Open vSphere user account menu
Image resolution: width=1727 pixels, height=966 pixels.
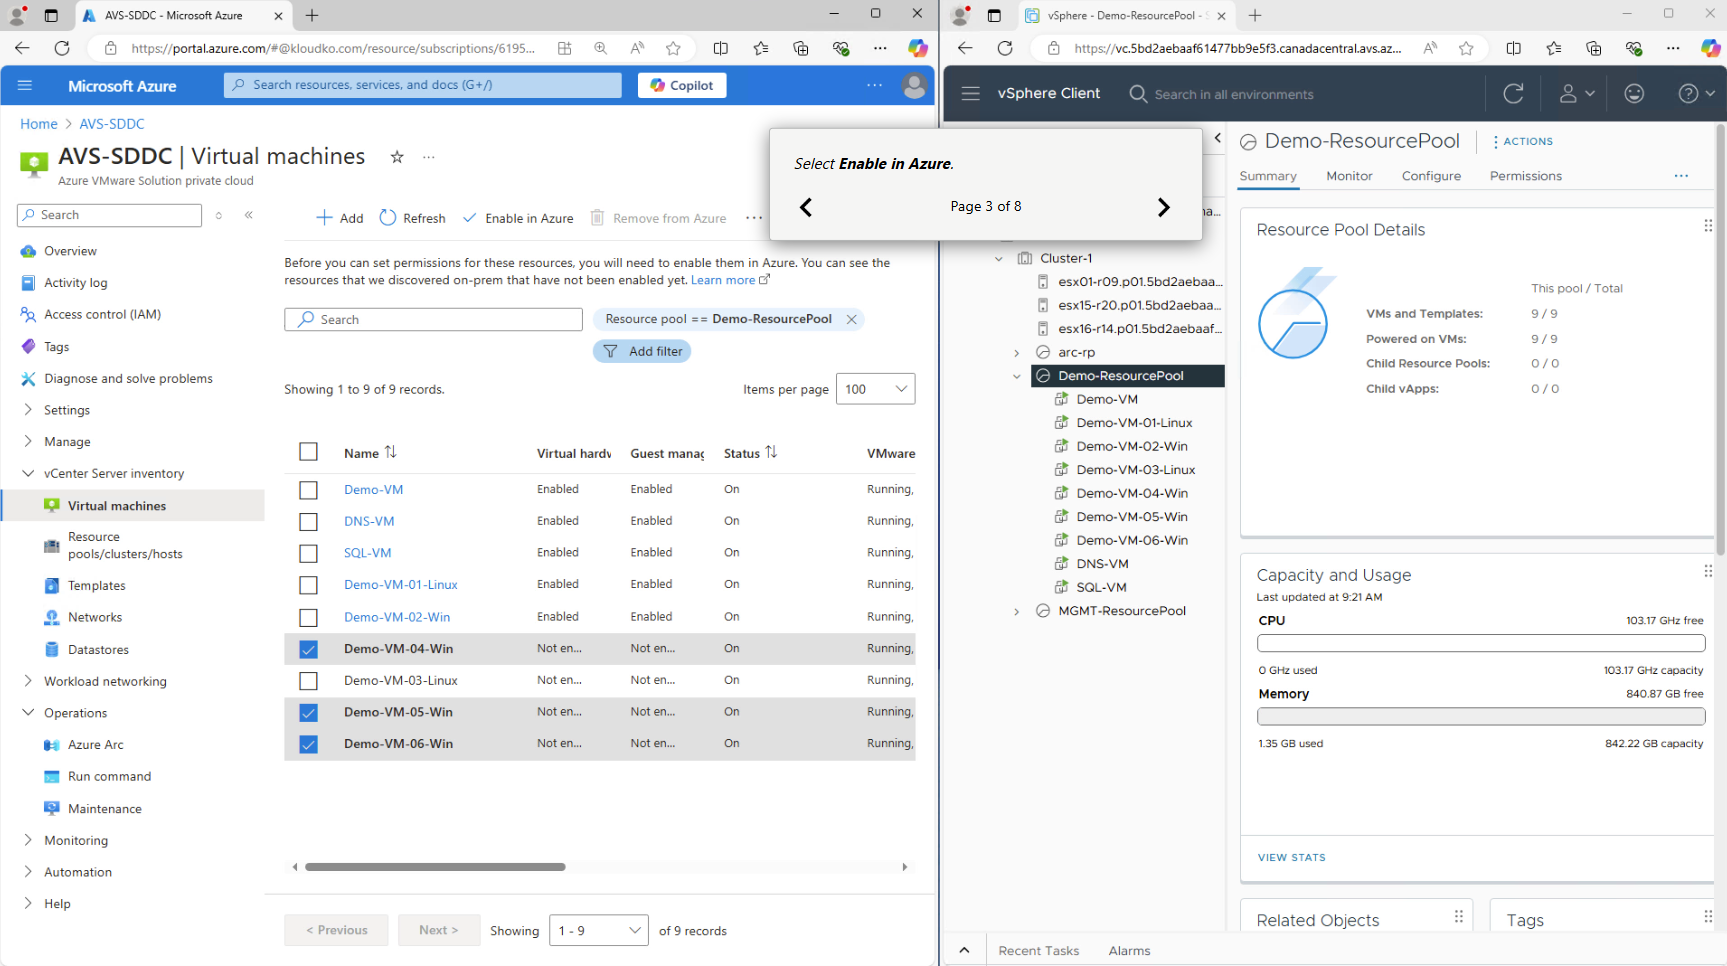(x=1577, y=93)
